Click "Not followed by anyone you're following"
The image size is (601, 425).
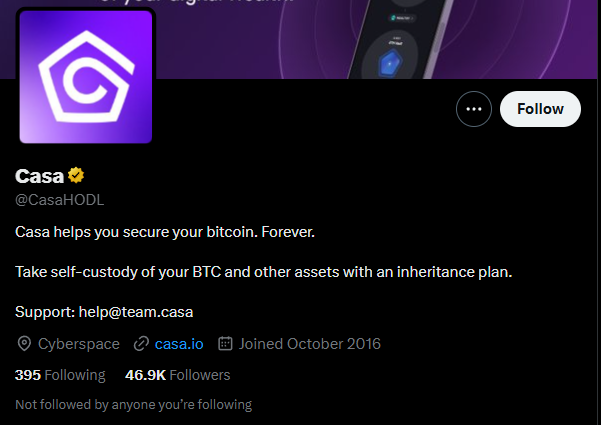[x=134, y=405]
